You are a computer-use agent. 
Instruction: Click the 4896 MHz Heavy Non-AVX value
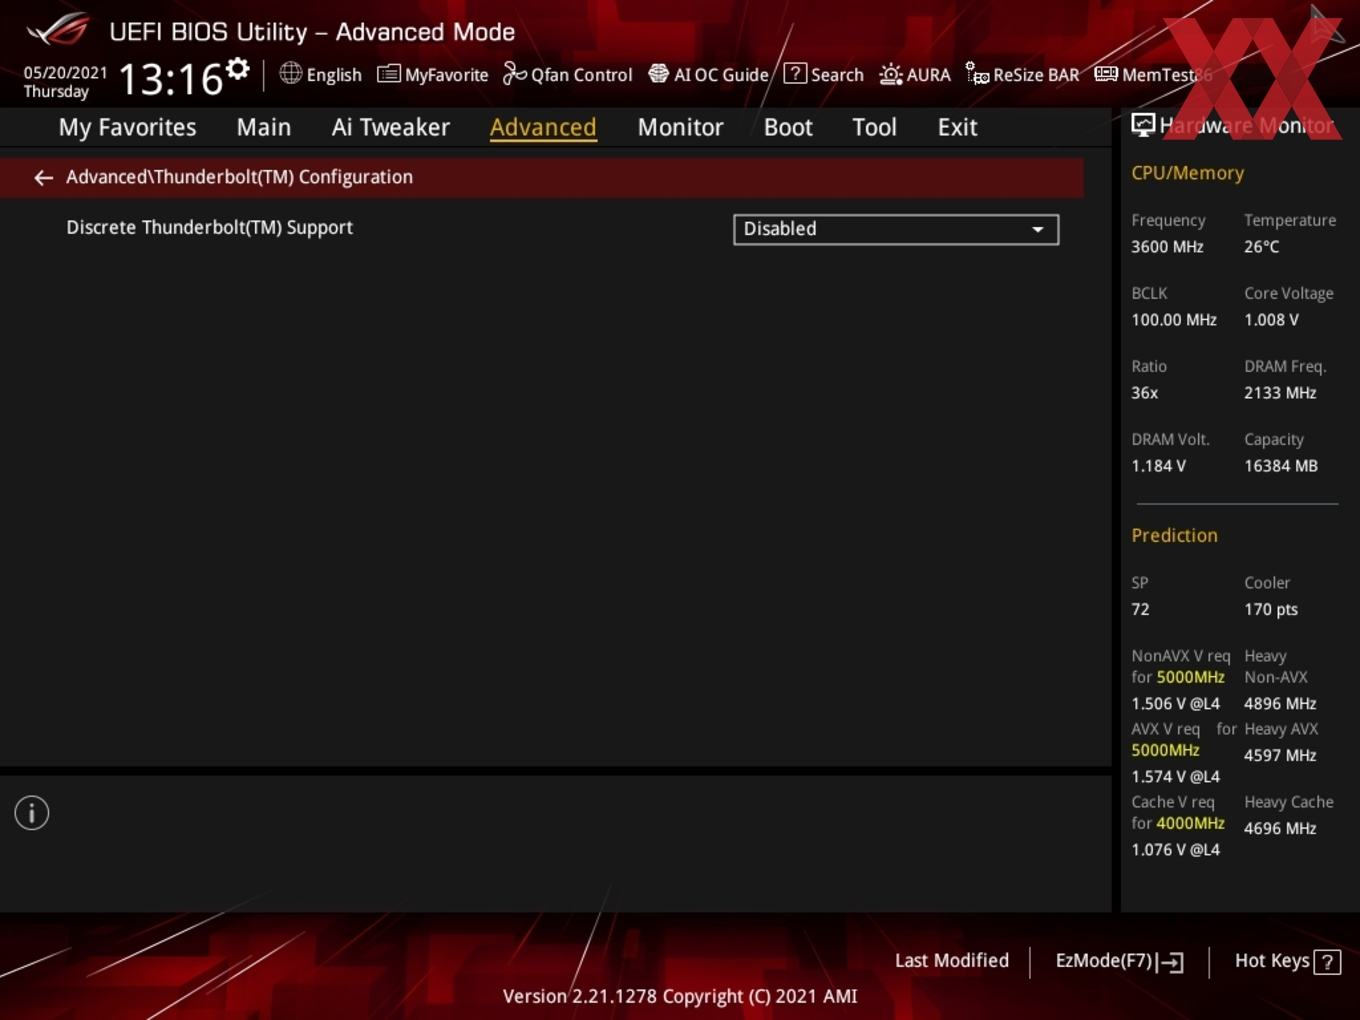[1280, 704]
